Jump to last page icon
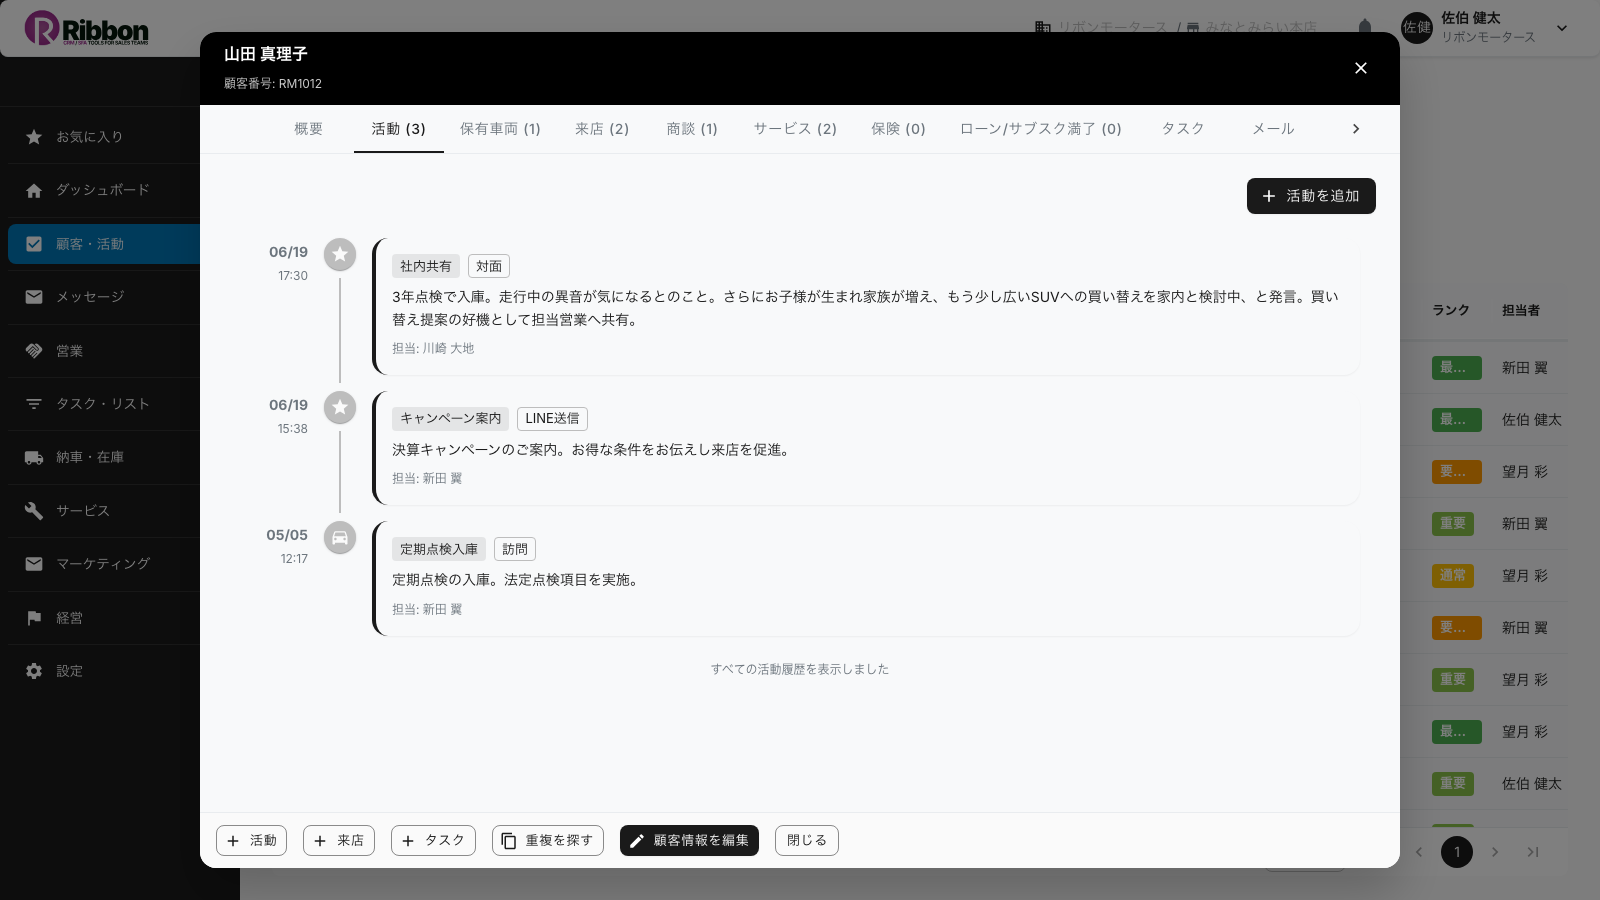1600x900 pixels. (1533, 852)
